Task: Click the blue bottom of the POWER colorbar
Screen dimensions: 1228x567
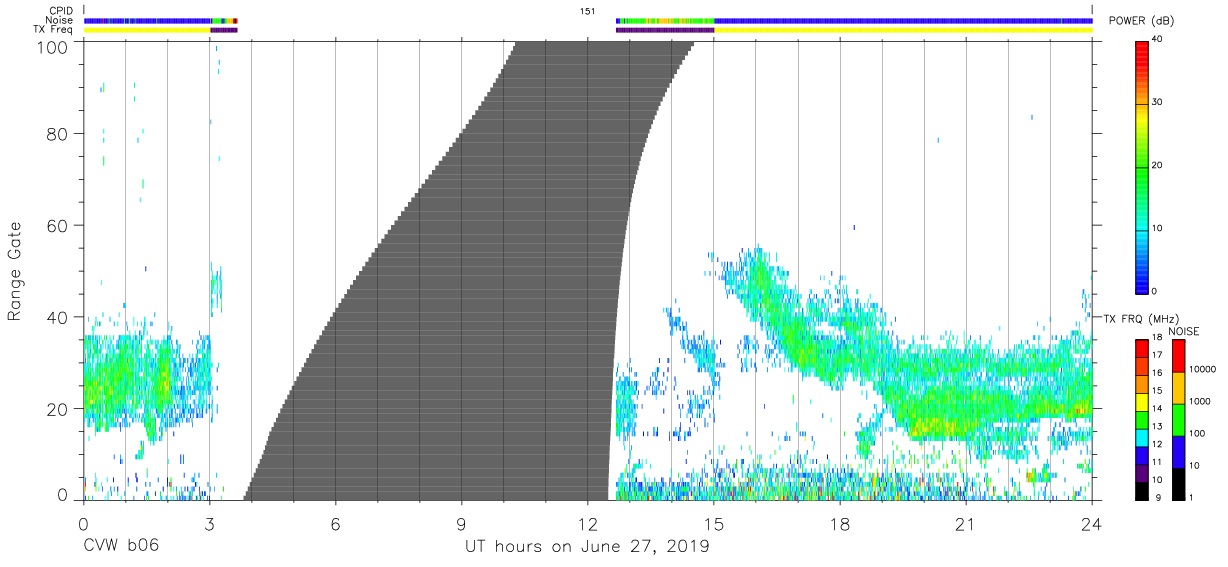Action: 1141,280
